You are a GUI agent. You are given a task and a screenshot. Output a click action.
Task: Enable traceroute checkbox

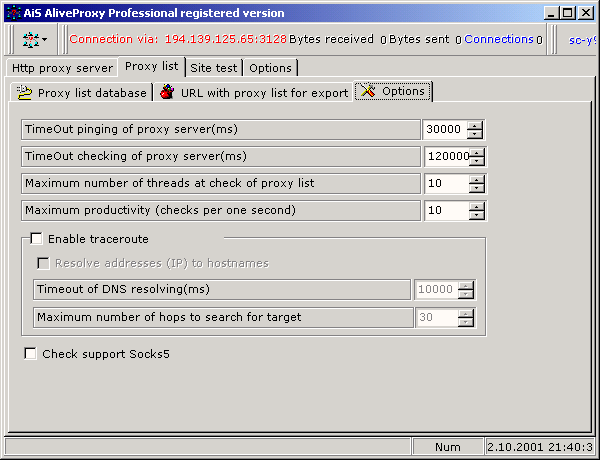pyautogui.click(x=36, y=239)
